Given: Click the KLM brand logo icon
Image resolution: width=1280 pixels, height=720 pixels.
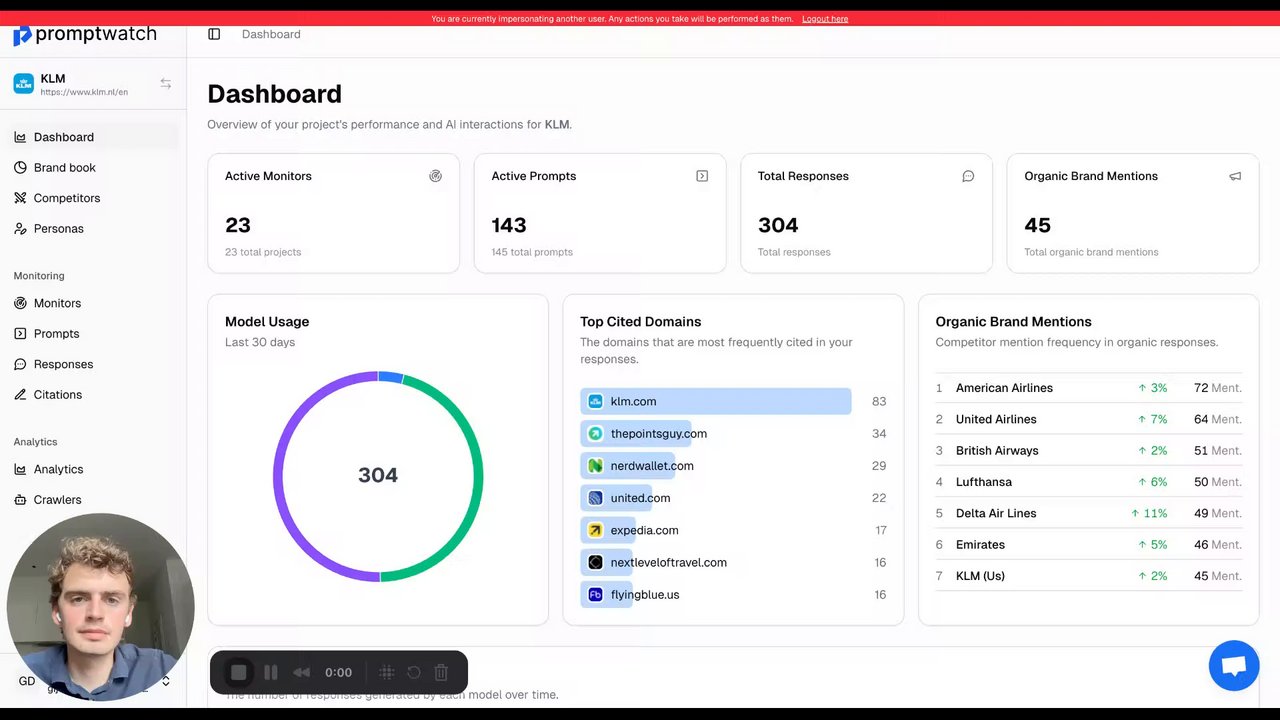Looking at the screenshot, I should click(x=23, y=84).
